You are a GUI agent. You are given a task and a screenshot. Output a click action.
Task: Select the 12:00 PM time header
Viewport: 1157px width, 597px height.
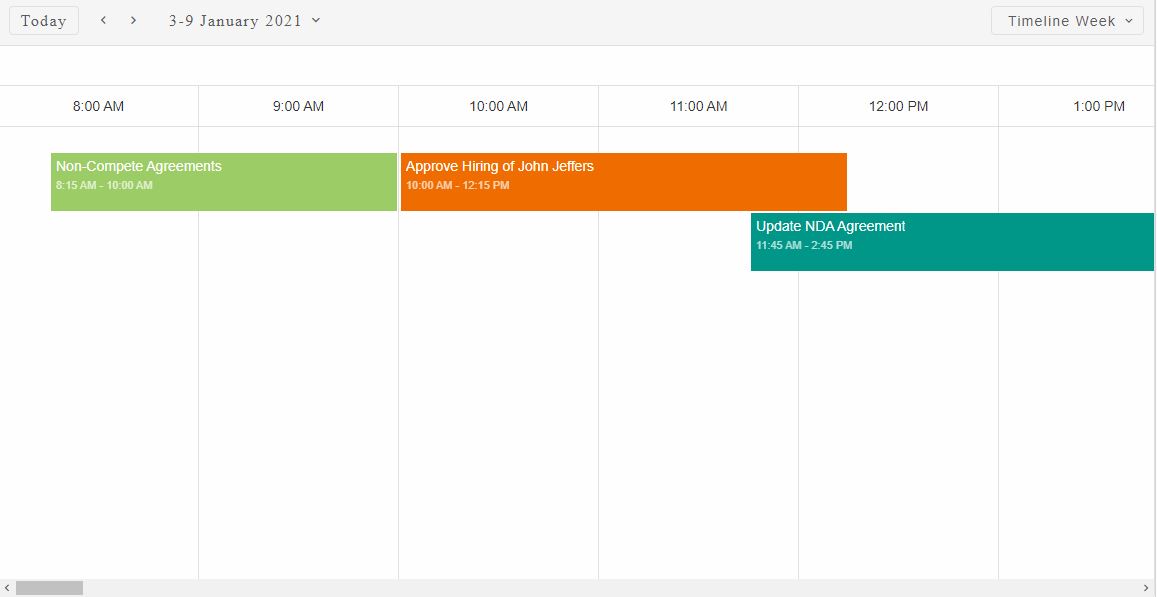[898, 106]
